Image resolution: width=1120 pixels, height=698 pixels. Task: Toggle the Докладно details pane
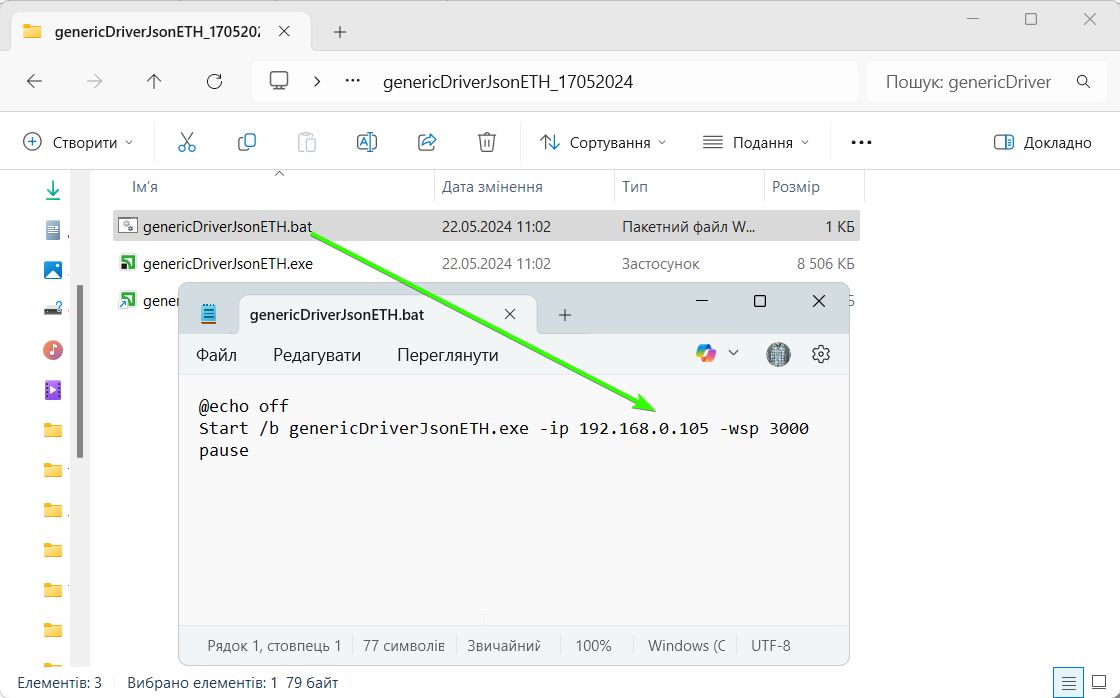pyautogui.click(x=1043, y=143)
